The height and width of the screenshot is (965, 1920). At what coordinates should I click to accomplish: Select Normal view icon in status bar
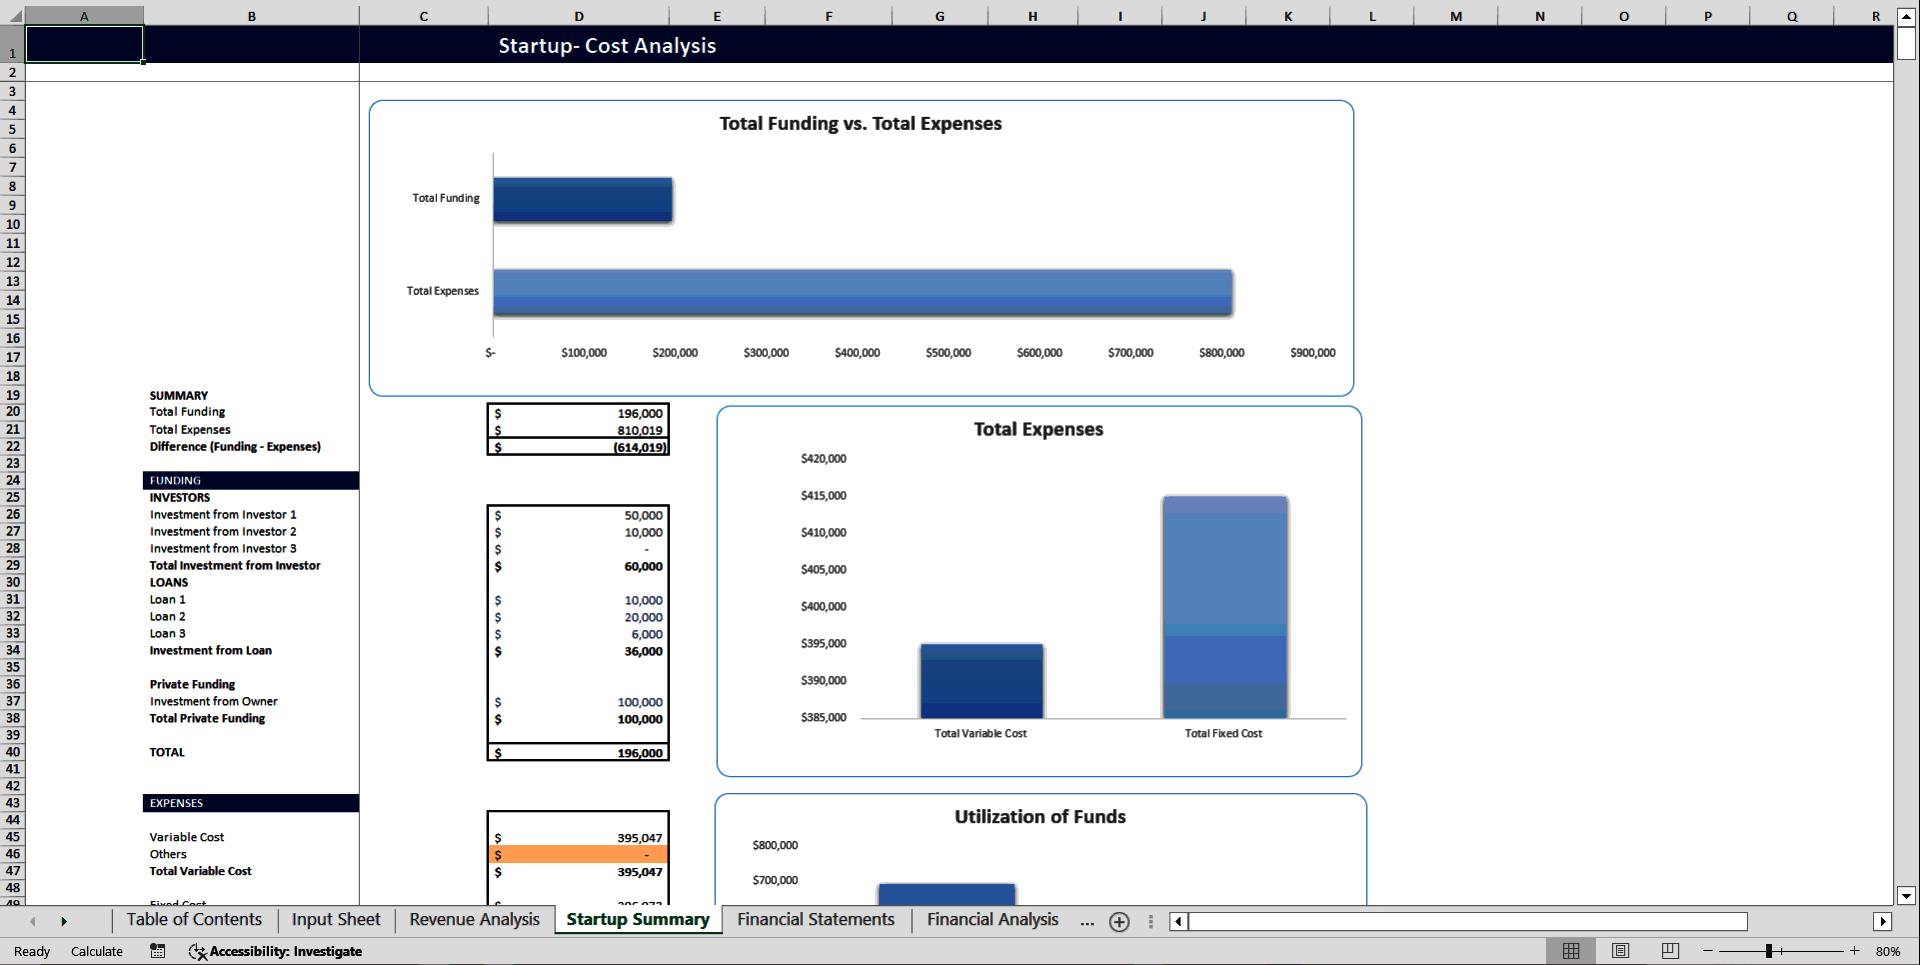pos(1570,951)
